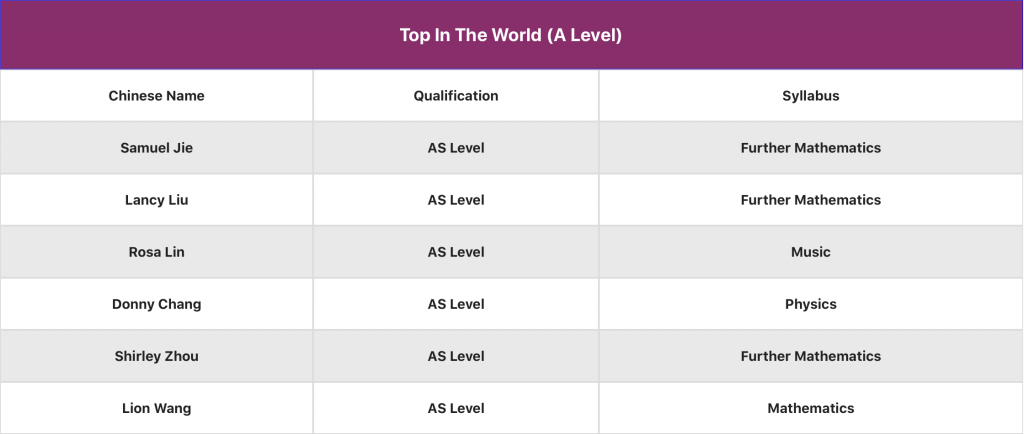Select the Qualification column header
This screenshot has width=1024, height=434.
[x=456, y=96]
